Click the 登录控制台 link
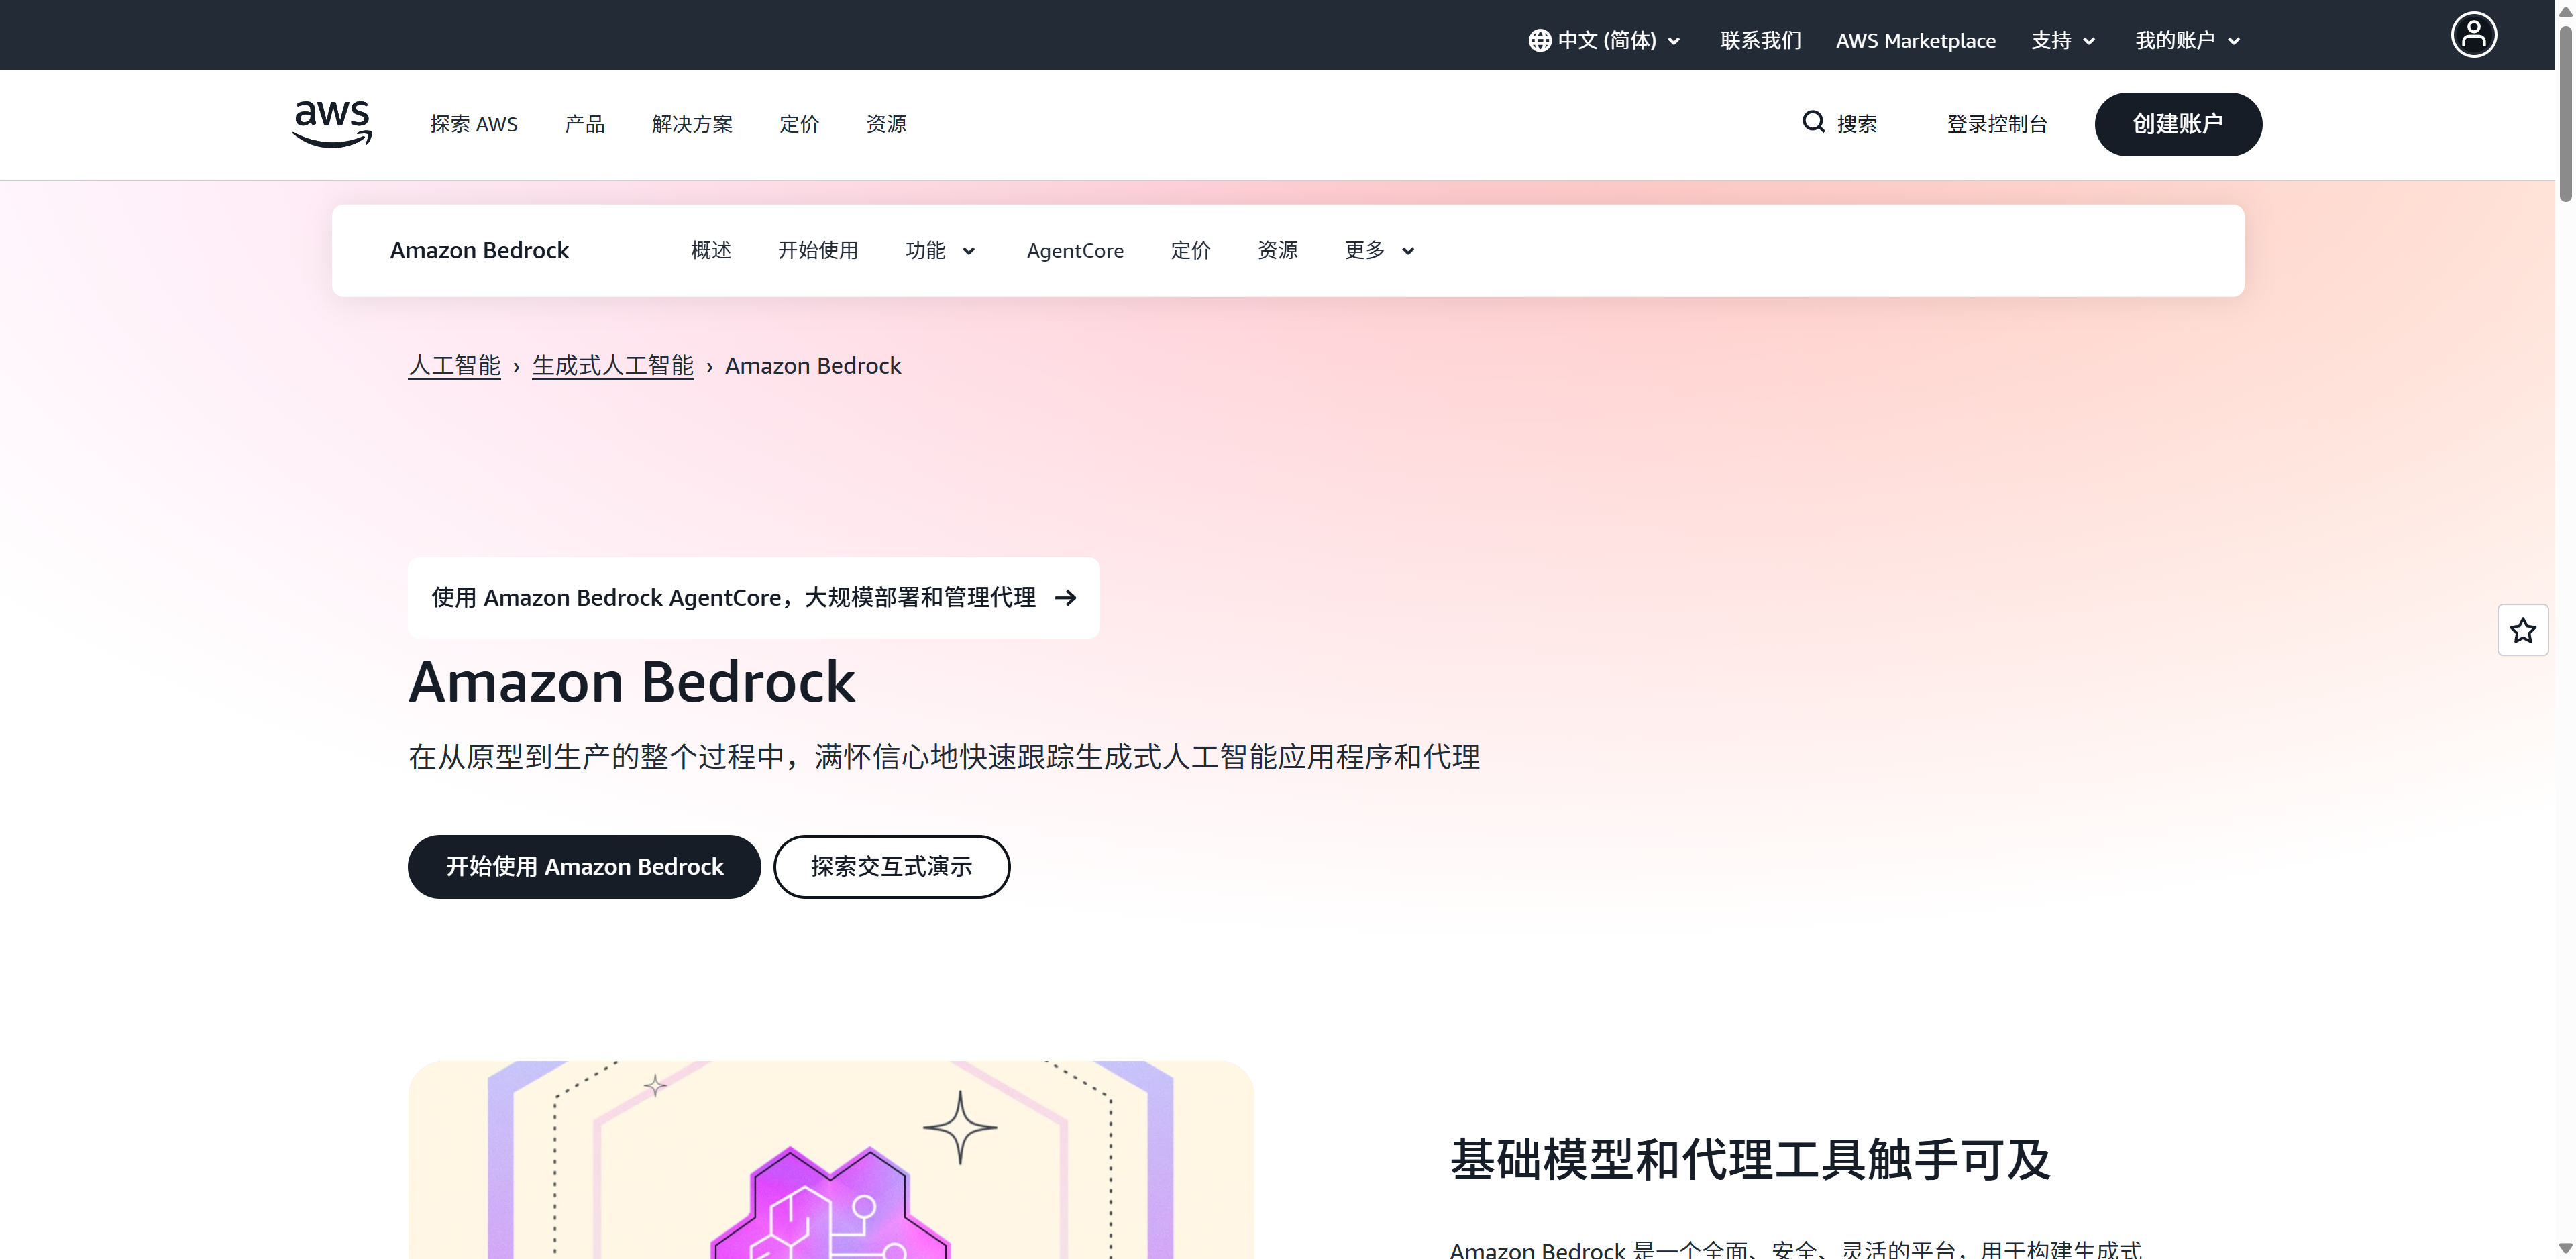This screenshot has height=1259, width=2576. (x=1997, y=124)
